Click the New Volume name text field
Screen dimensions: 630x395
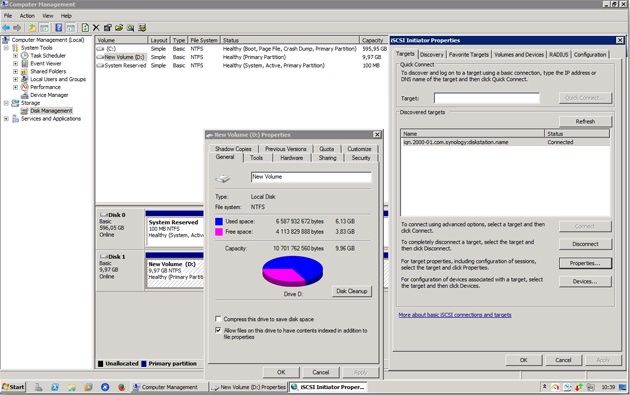tap(311, 177)
